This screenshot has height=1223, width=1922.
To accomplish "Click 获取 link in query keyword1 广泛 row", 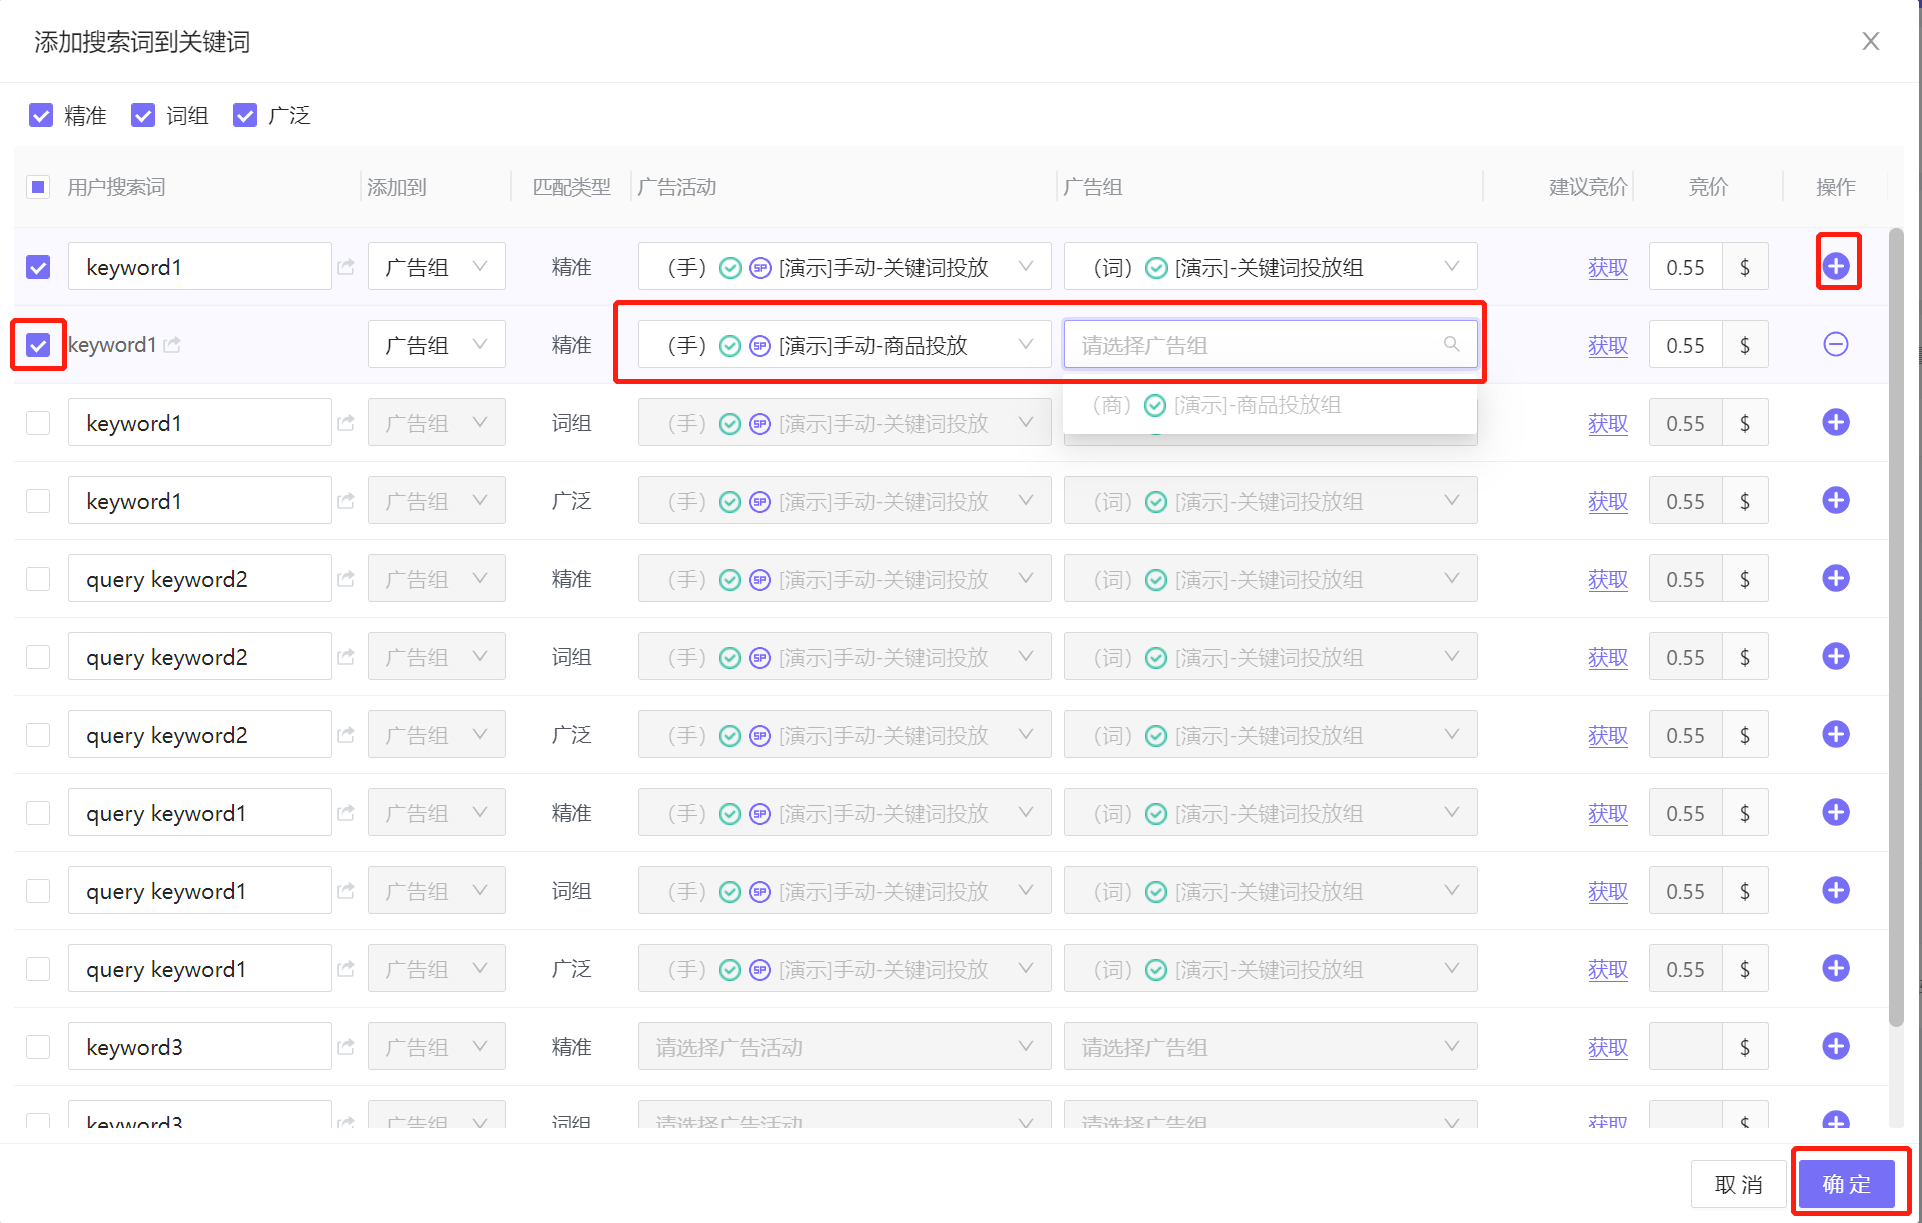I will [1608, 970].
